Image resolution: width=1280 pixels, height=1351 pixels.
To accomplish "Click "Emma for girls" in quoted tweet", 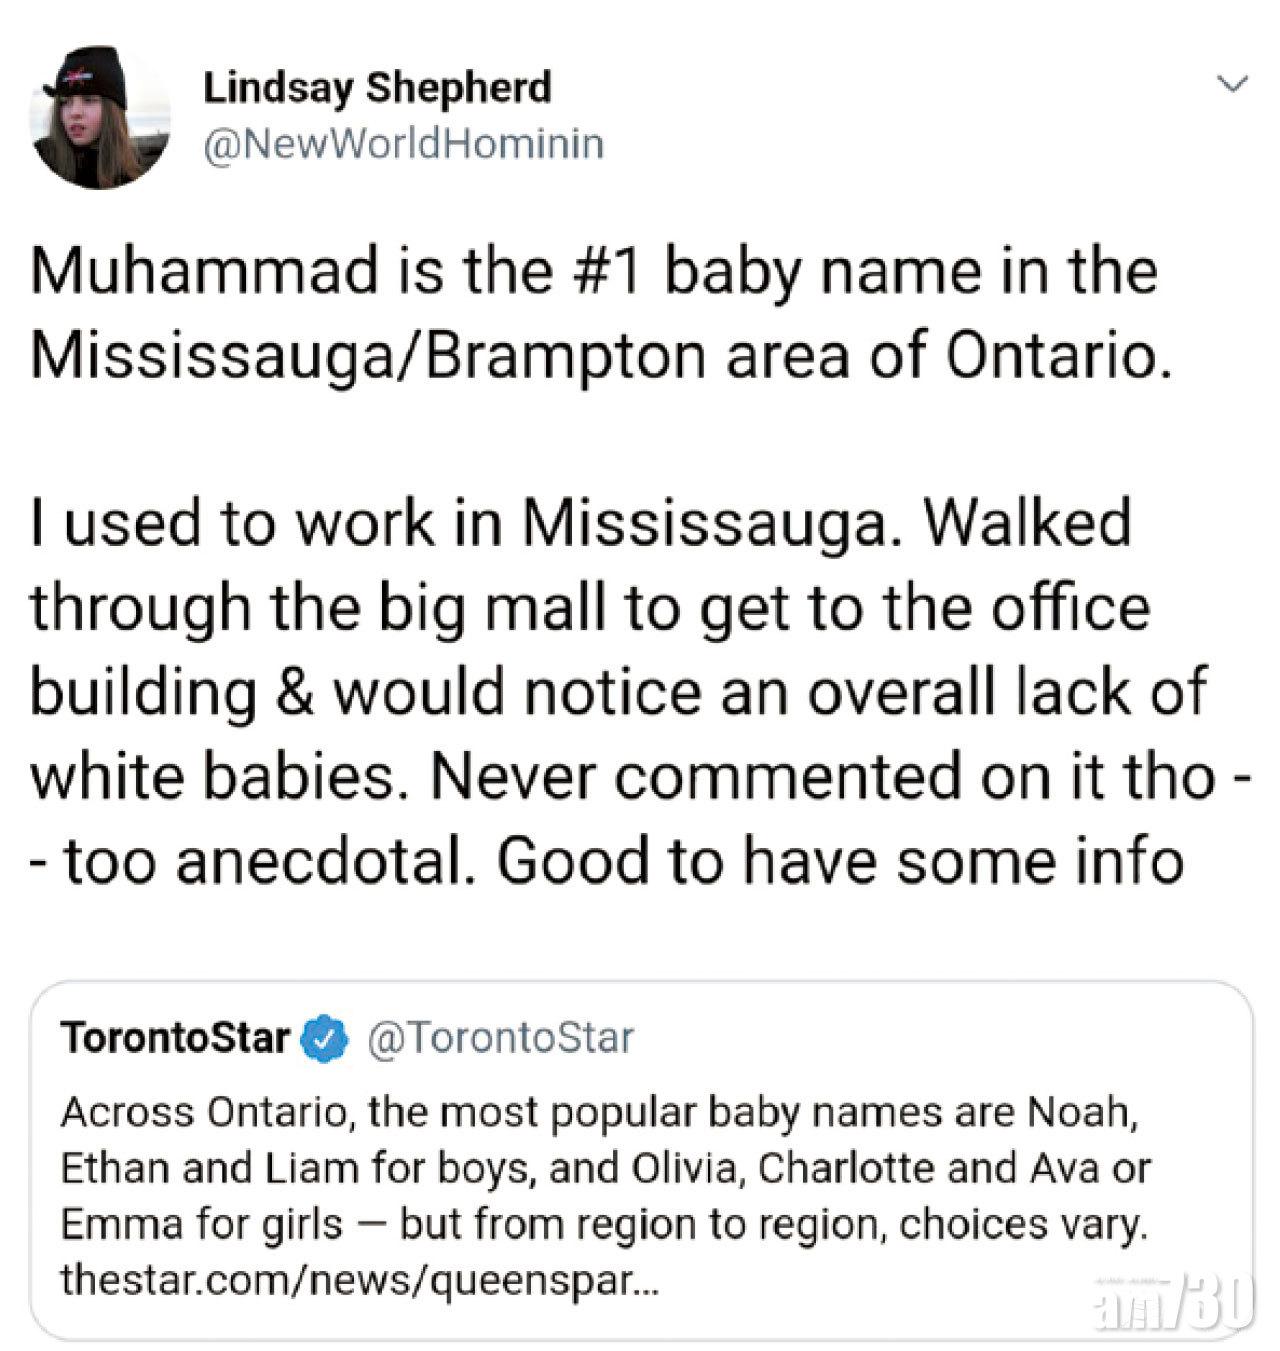I will (x=200, y=1224).
